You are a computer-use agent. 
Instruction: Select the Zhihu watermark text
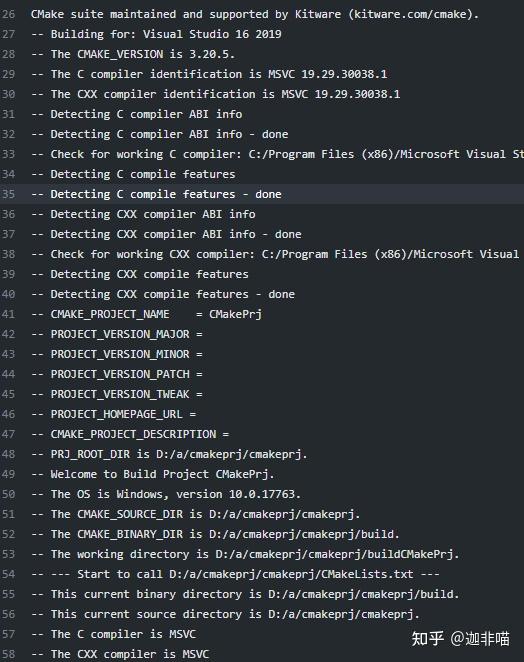click(x=461, y=638)
